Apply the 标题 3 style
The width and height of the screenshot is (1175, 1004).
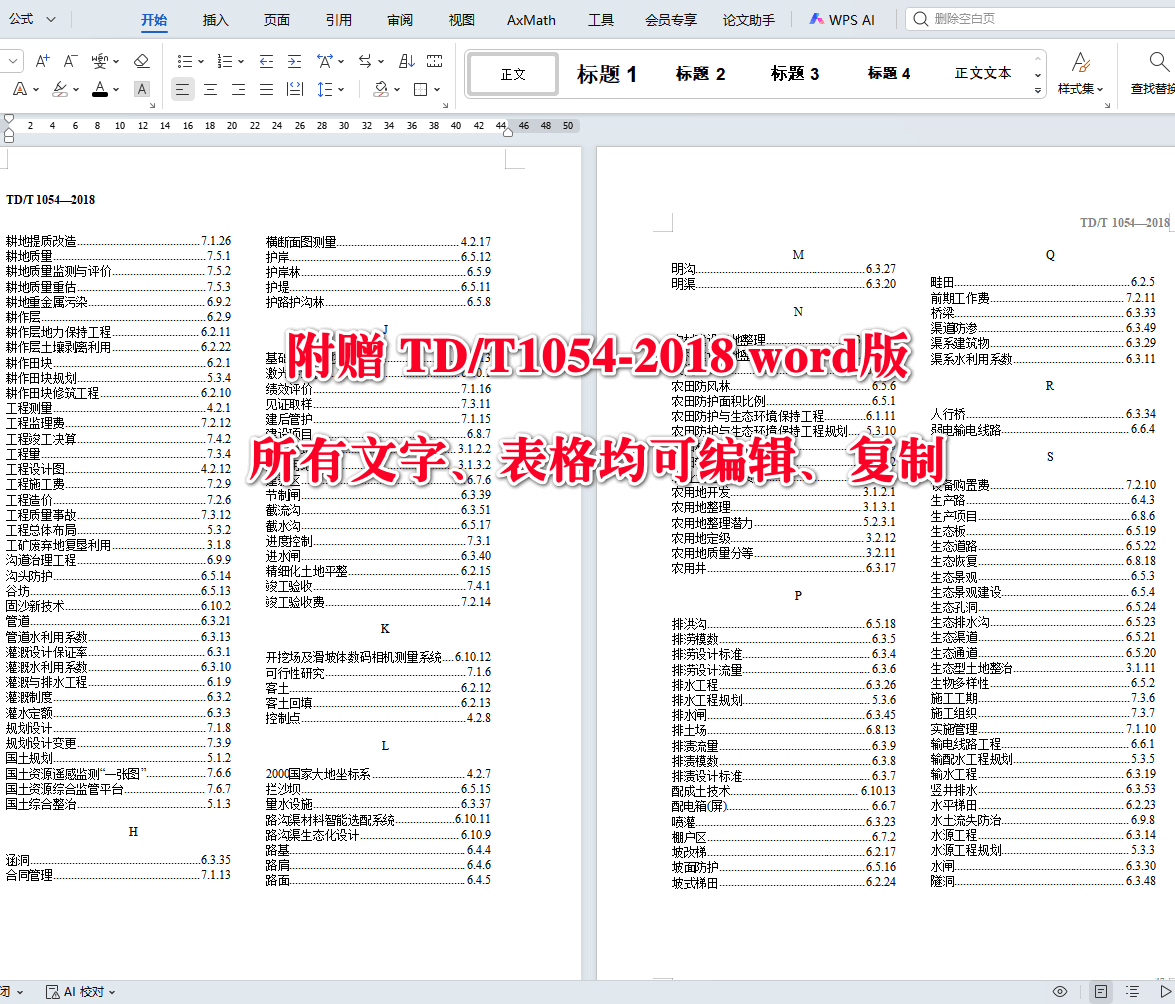click(x=795, y=74)
